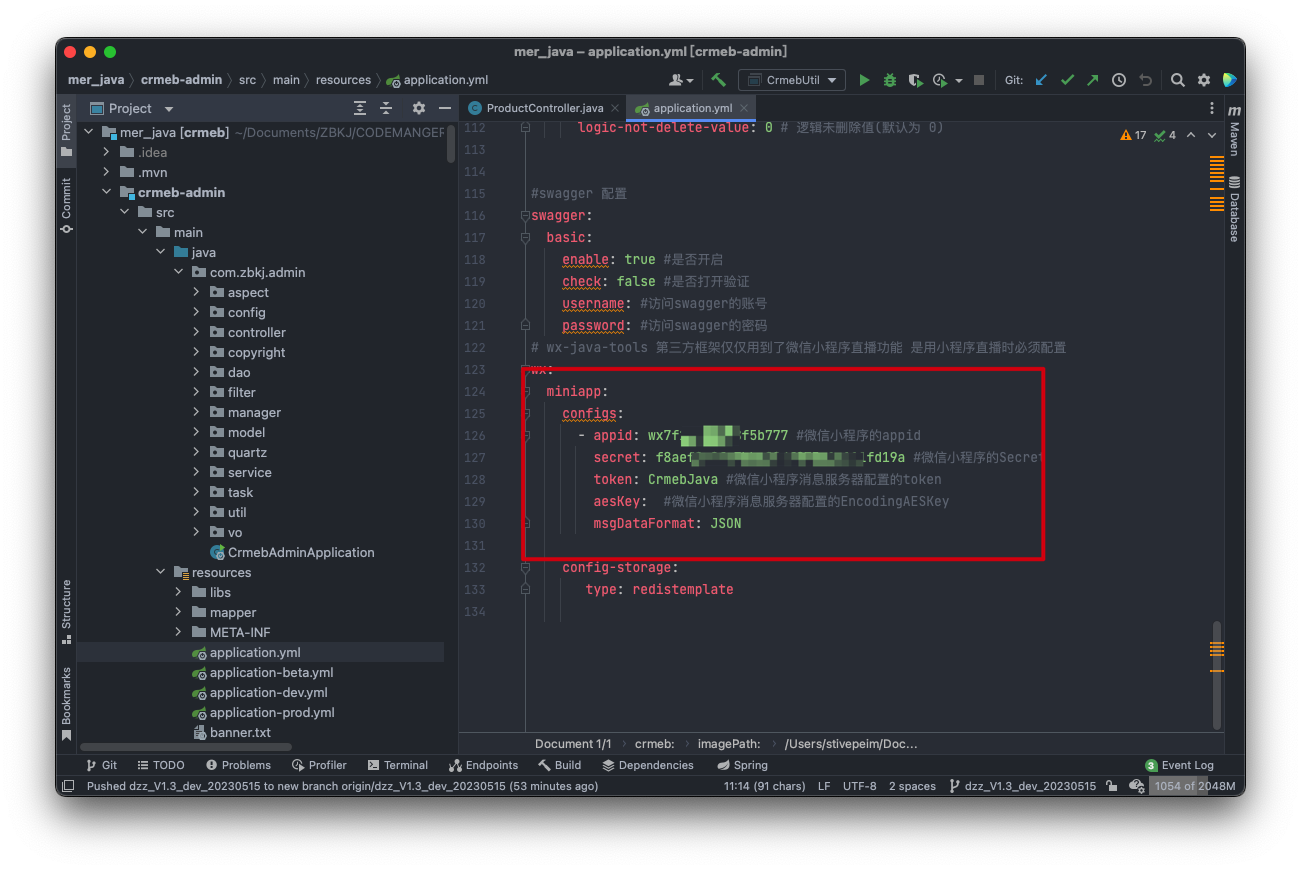Switch to ProductController.java tab
The width and height of the screenshot is (1301, 870).
pos(544,108)
